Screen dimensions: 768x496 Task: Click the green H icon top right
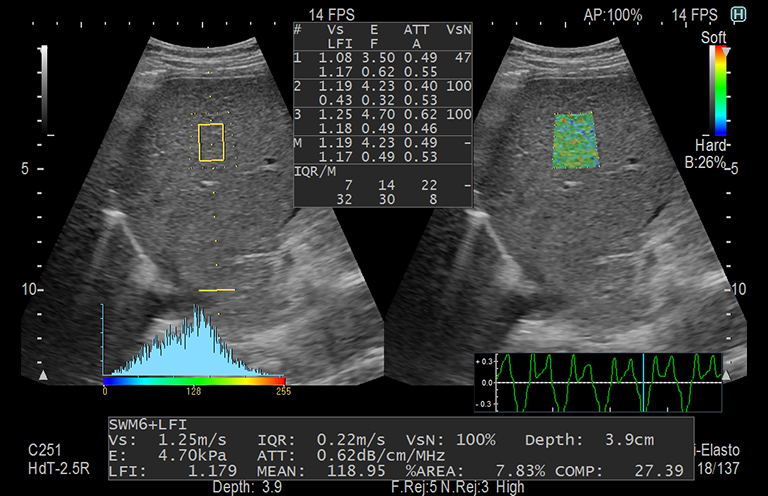click(738, 13)
